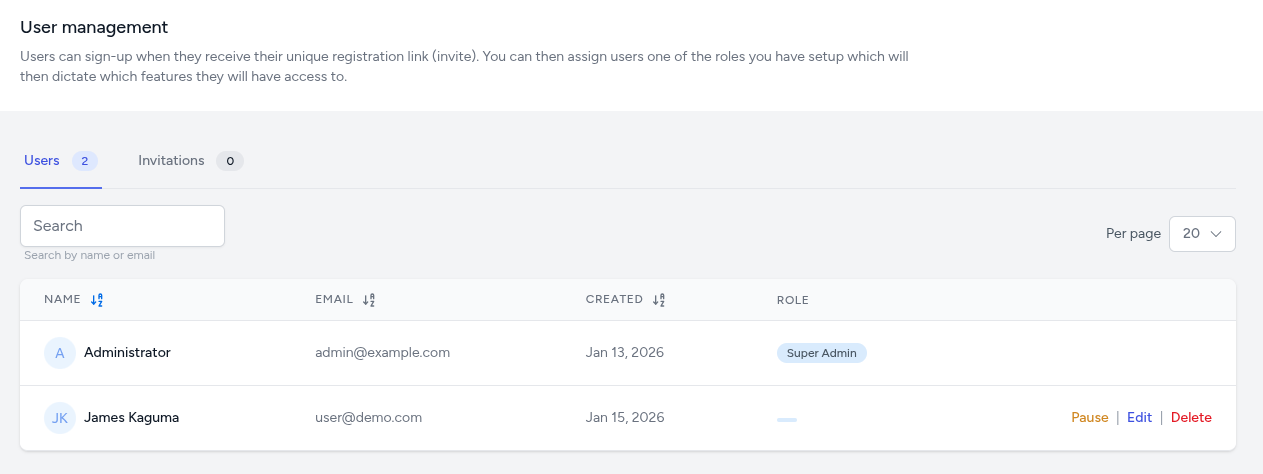Screen dimensions: 1263x474
Task: Click the Administrator user name
Action: [x=127, y=353]
